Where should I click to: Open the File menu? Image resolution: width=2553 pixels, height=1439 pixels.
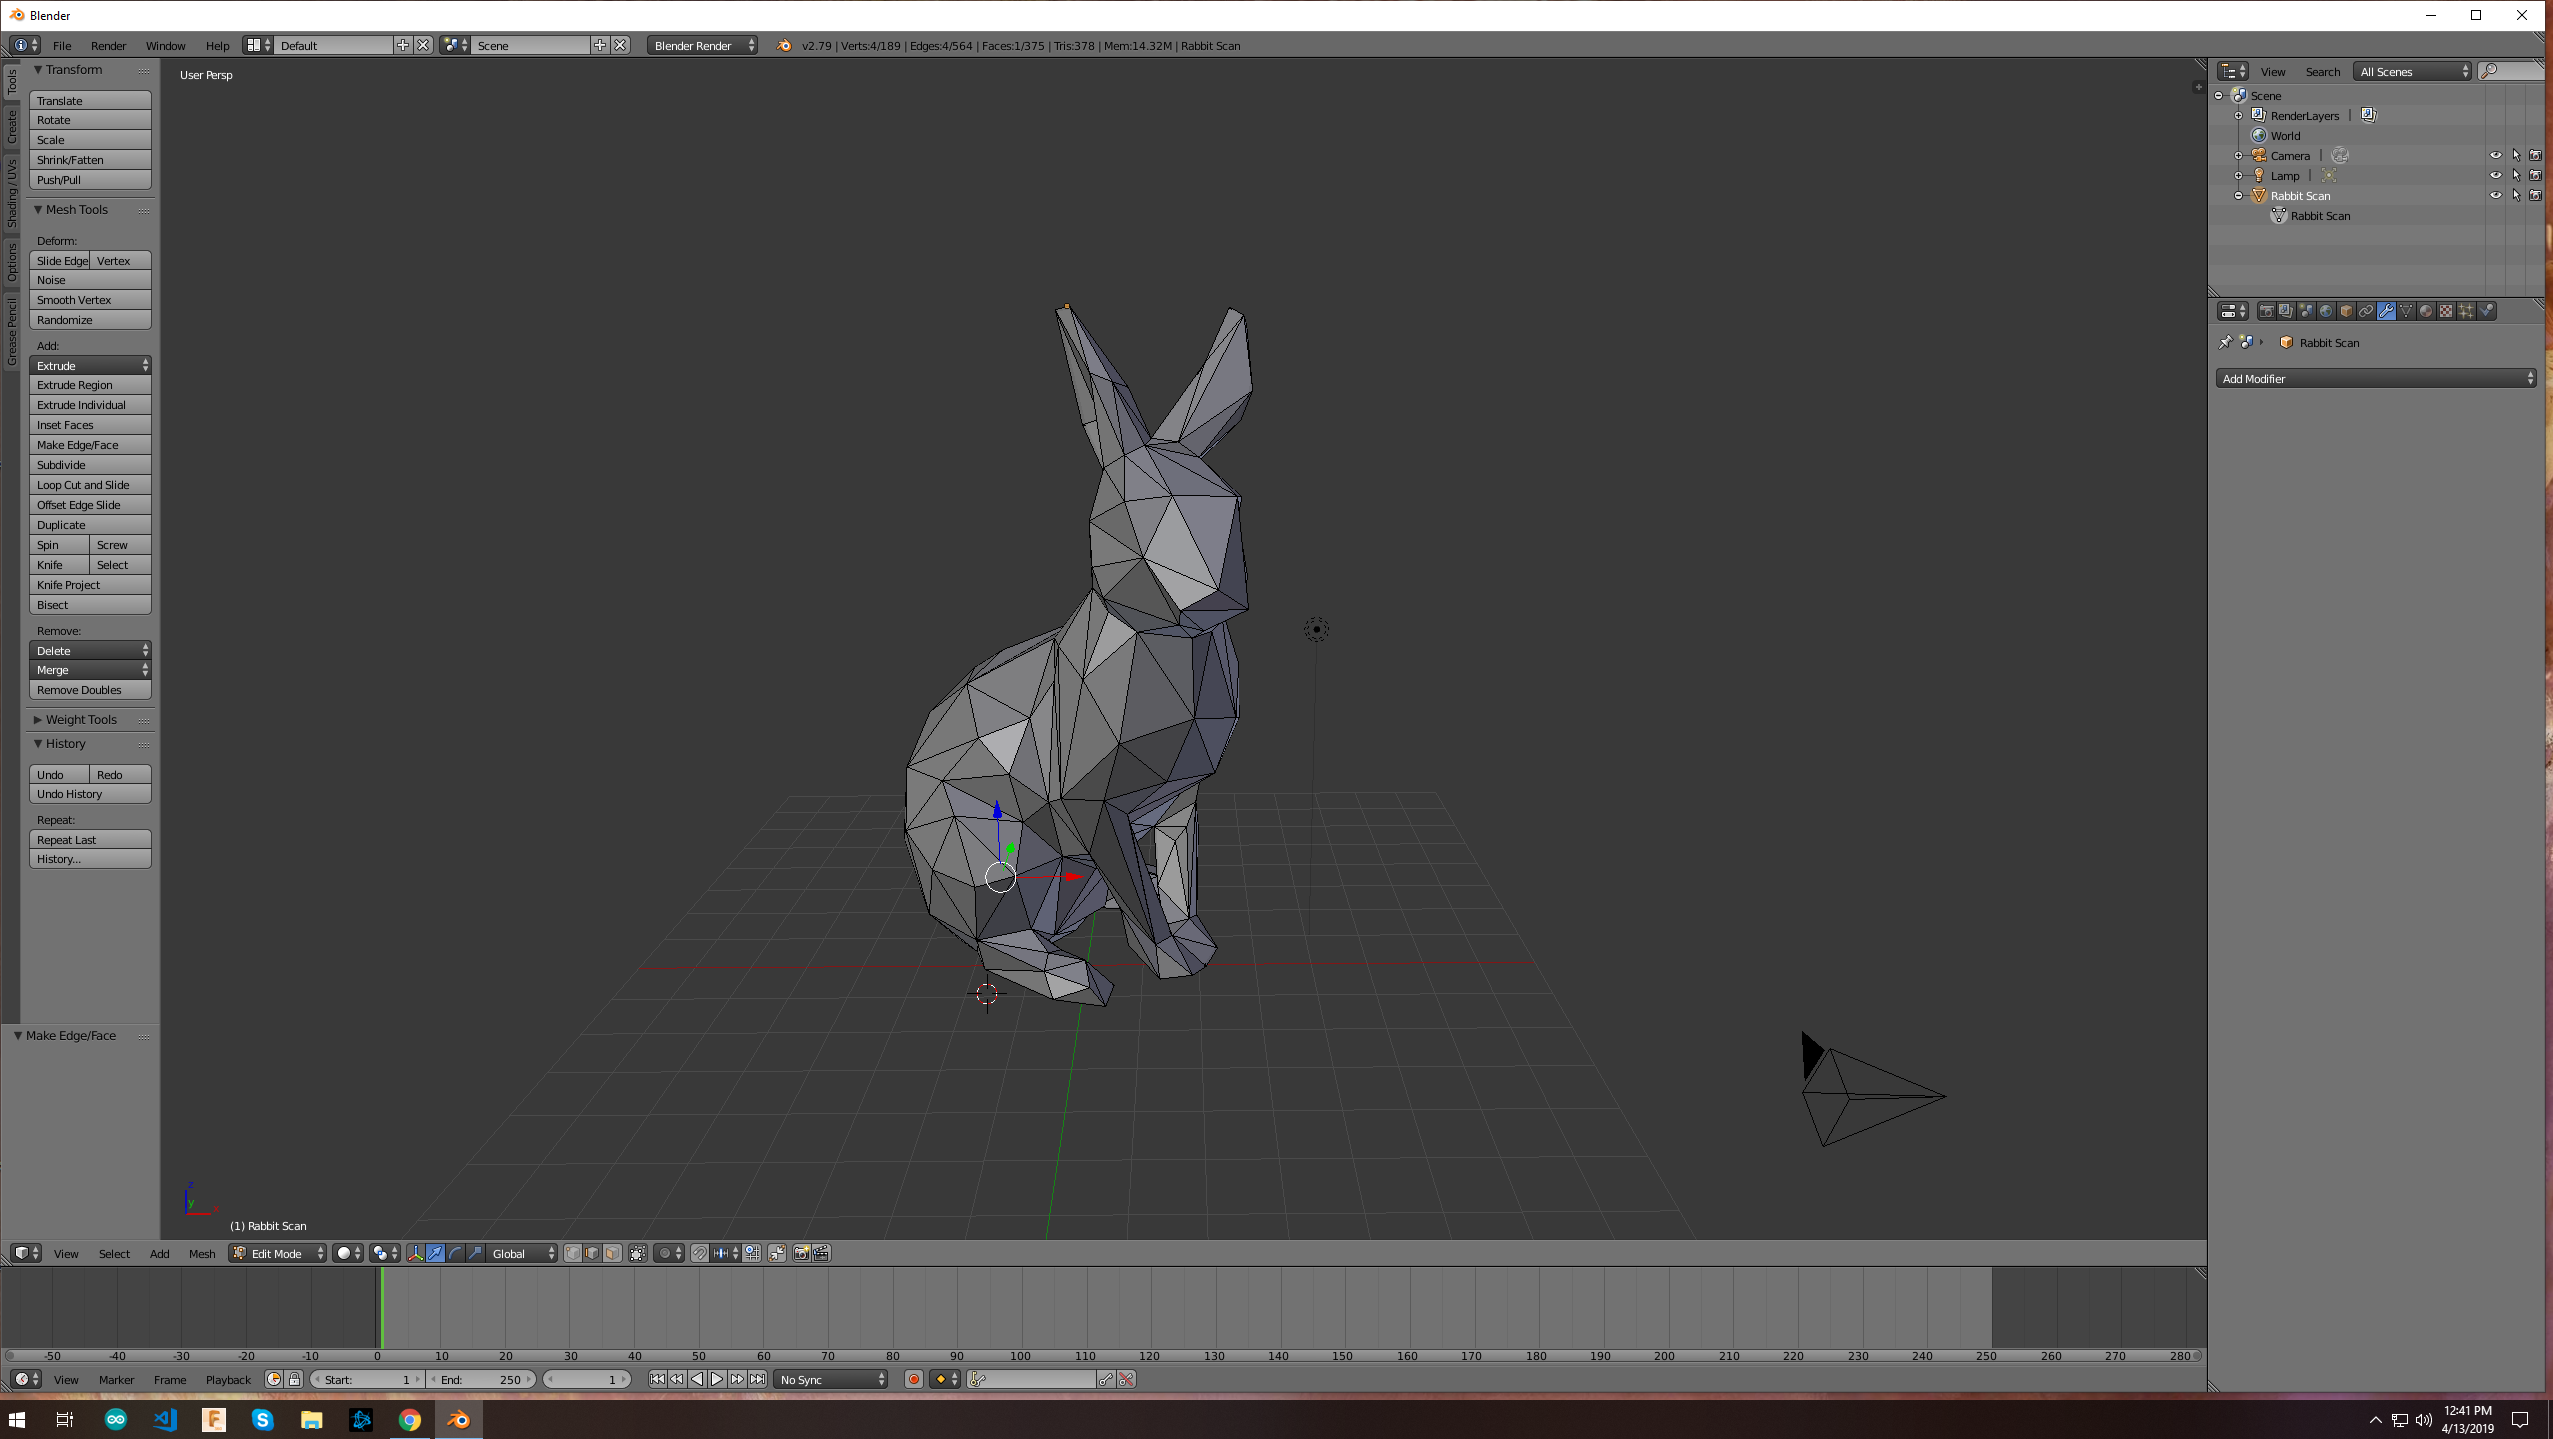tap(62, 45)
